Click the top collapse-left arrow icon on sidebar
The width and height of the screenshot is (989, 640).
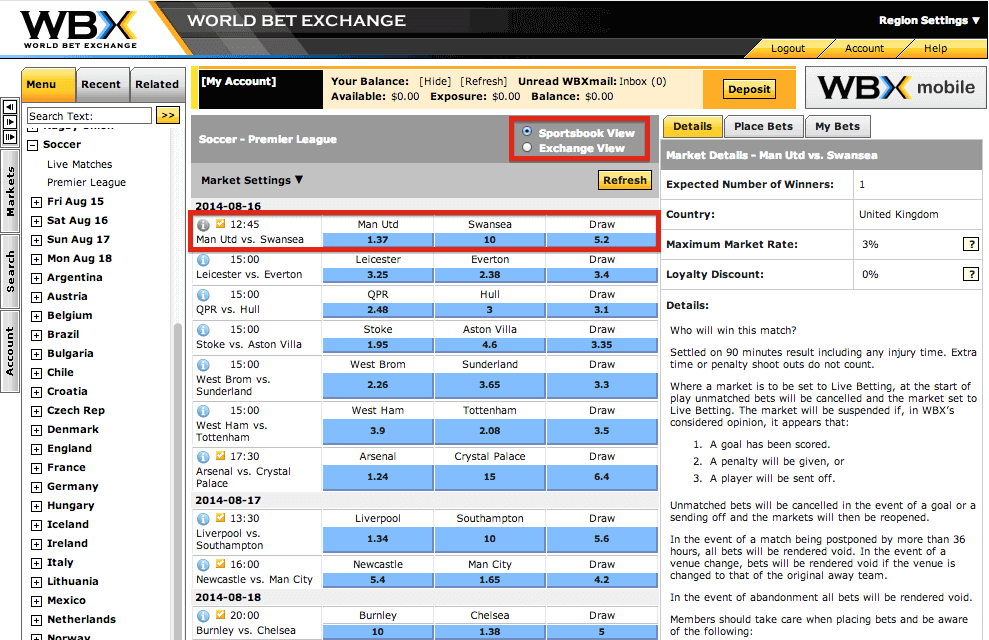click(11, 107)
